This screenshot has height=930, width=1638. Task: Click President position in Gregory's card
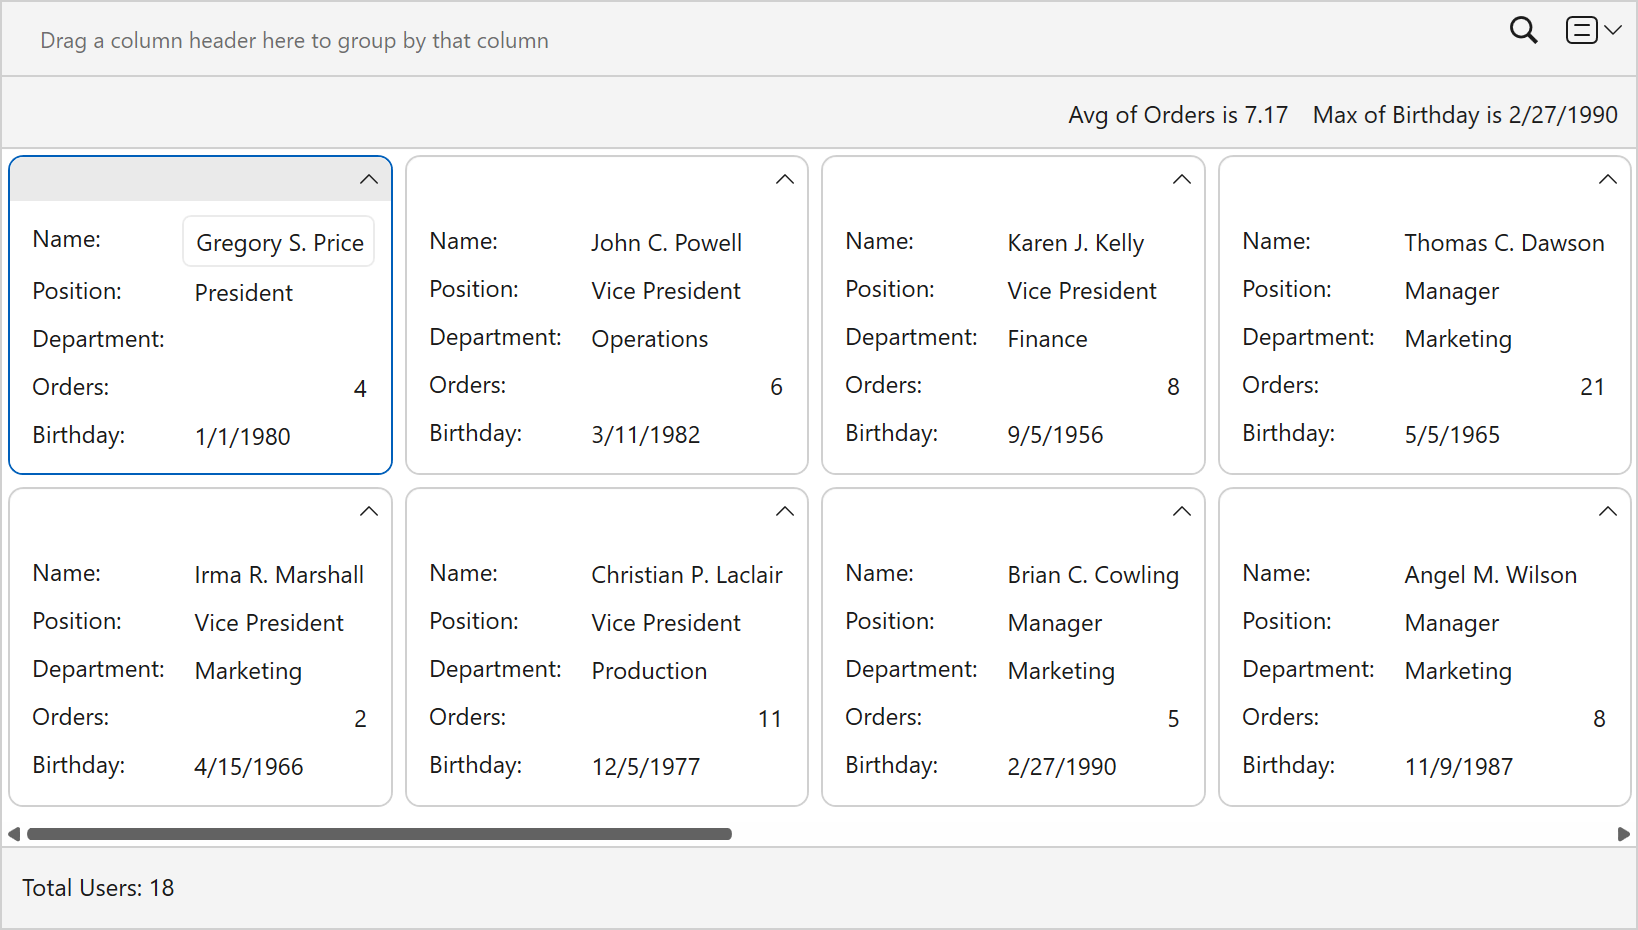243,293
